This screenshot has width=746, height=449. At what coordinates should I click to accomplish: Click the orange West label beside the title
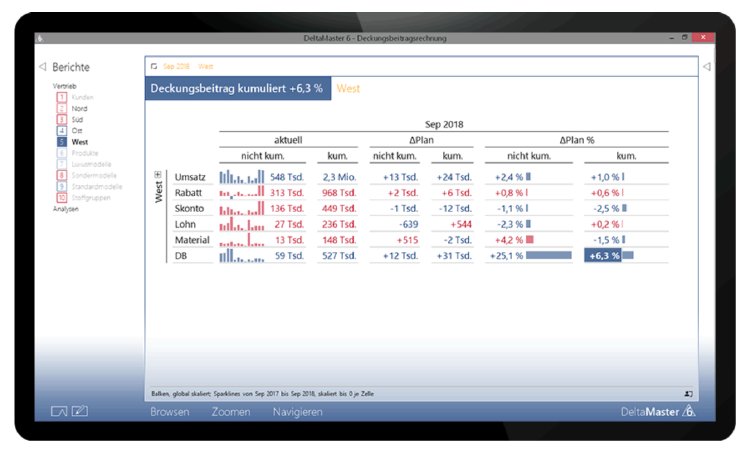pyautogui.click(x=348, y=88)
